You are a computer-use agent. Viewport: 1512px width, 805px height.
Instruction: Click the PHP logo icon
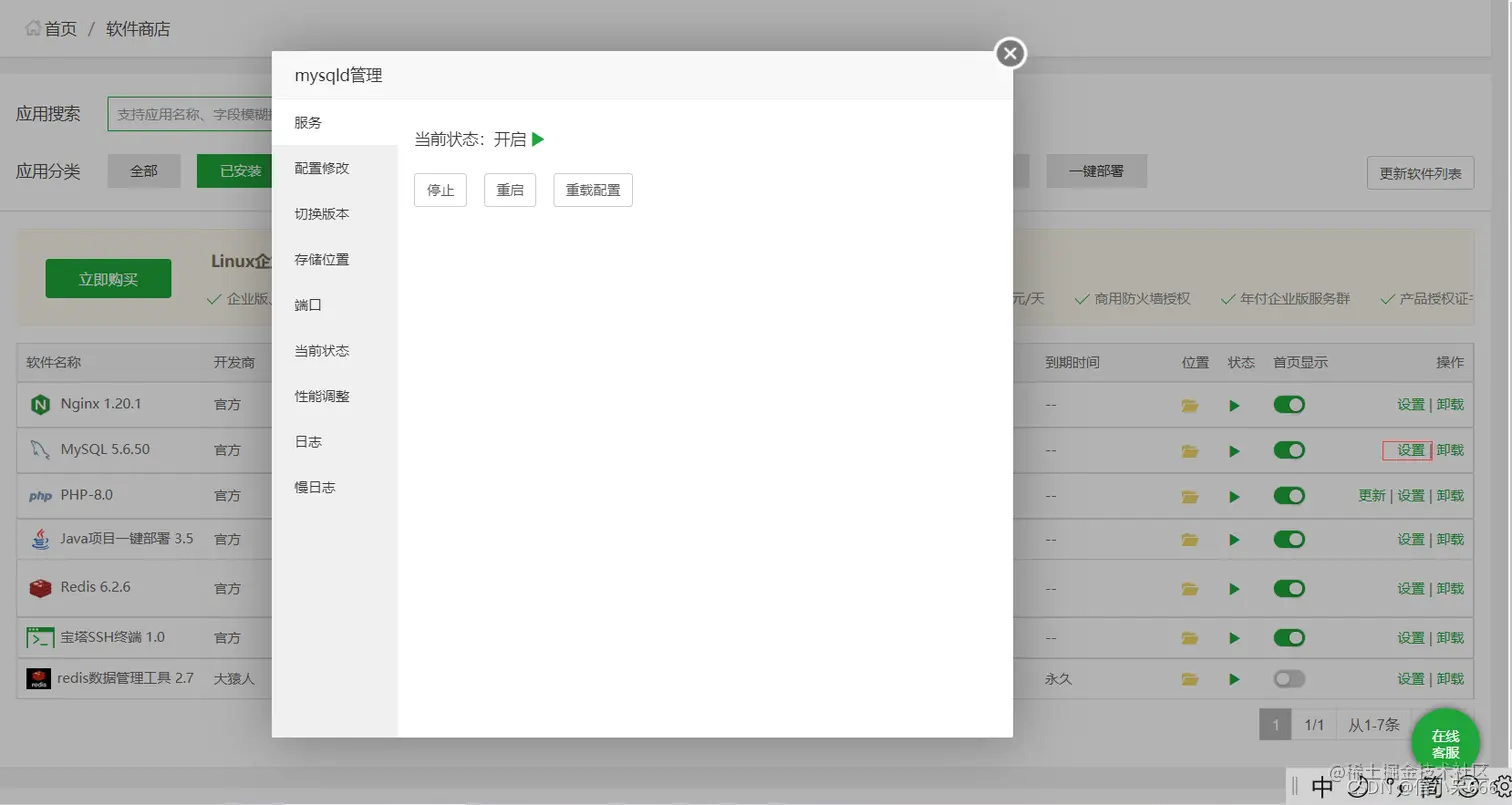click(40, 495)
